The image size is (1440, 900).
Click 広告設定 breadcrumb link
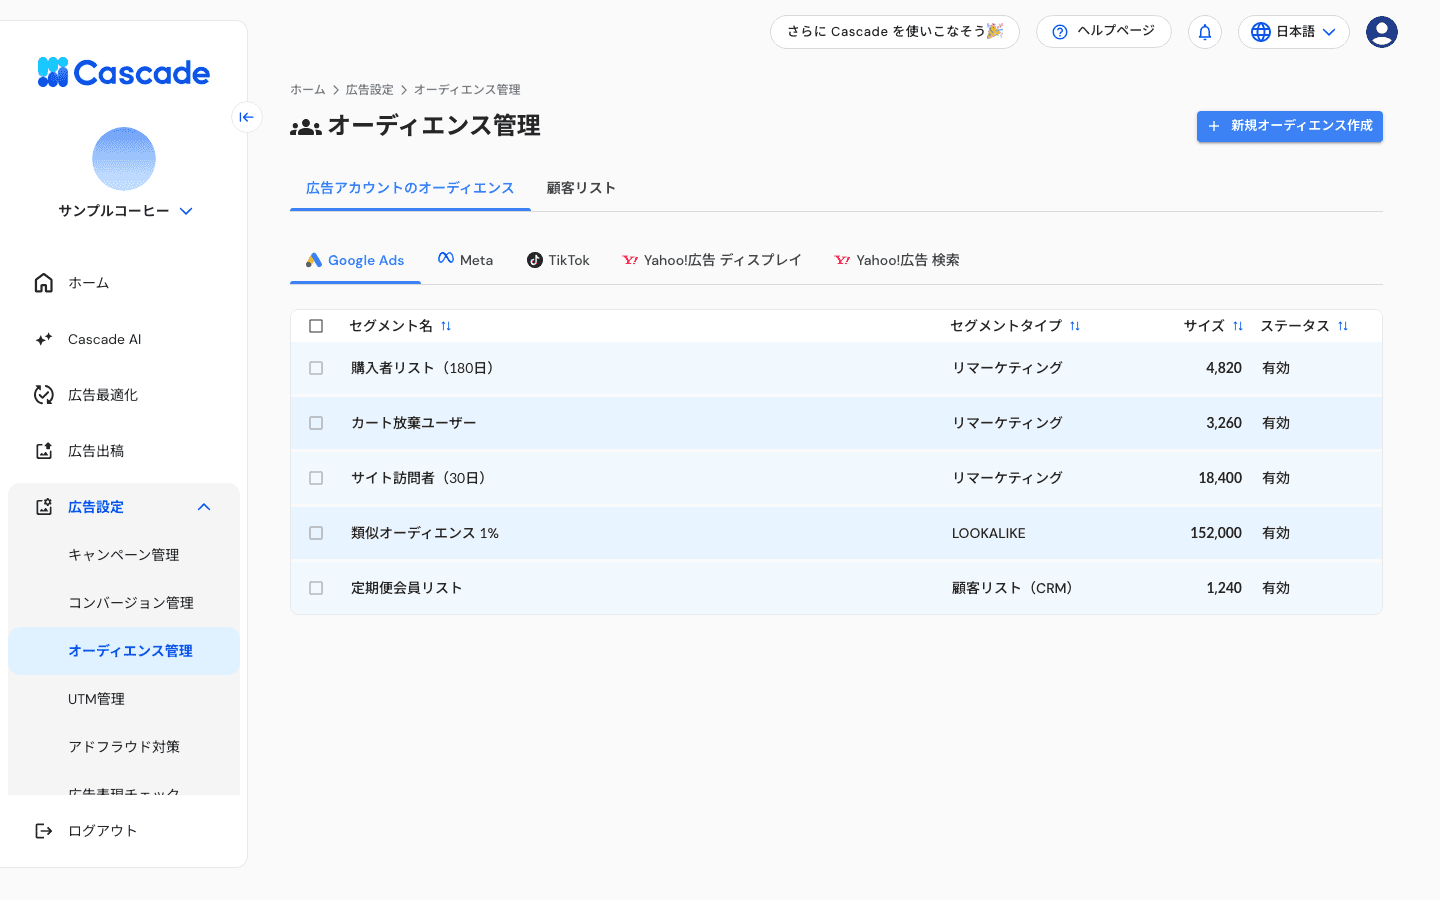tap(370, 90)
